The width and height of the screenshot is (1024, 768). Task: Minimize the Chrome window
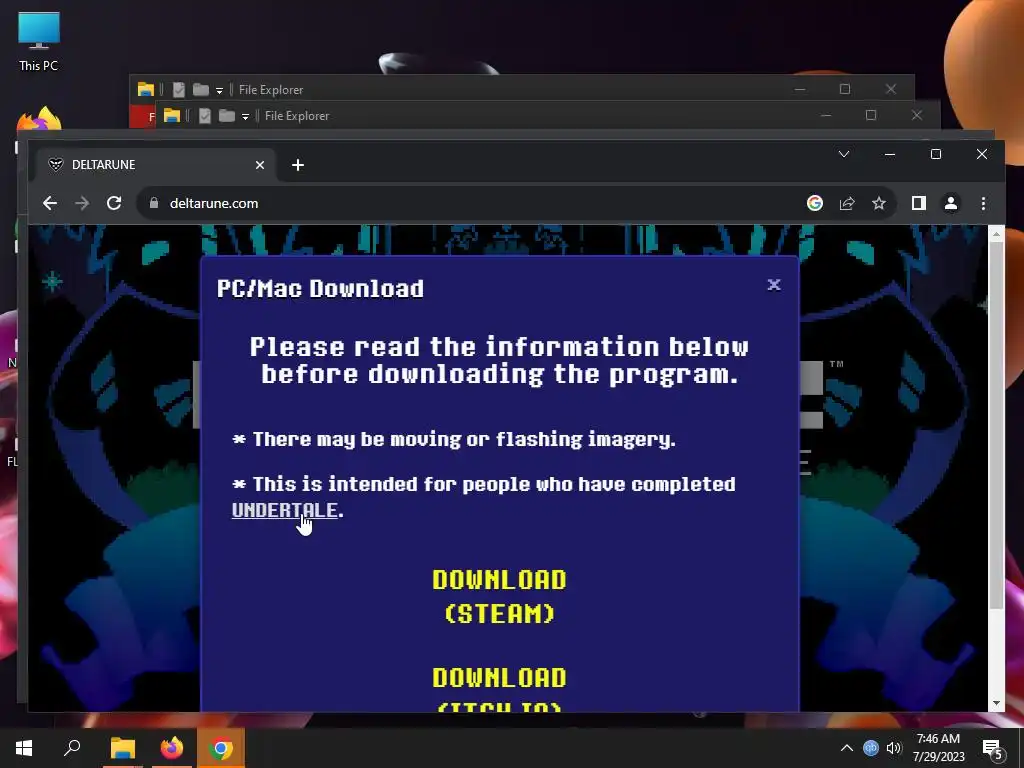coord(889,154)
